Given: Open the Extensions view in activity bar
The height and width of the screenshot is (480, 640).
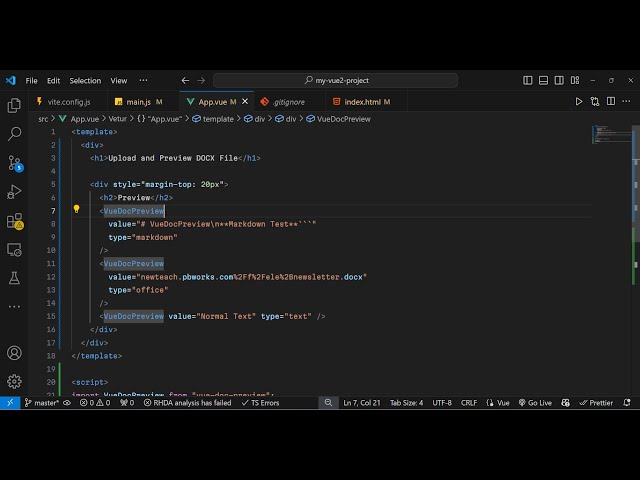Looking at the screenshot, I should (x=14, y=220).
